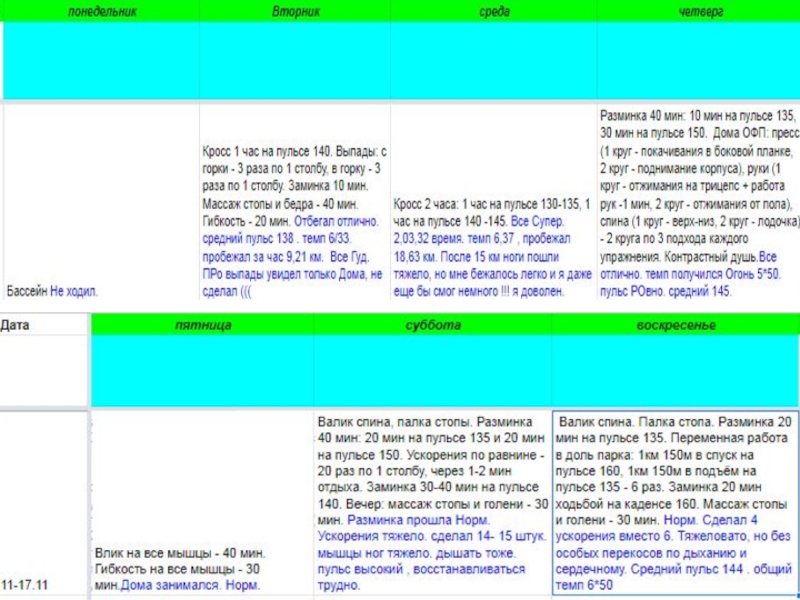Select the пятница header cell
The width and height of the screenshot is (800, 600).
(x=203, y=325)
